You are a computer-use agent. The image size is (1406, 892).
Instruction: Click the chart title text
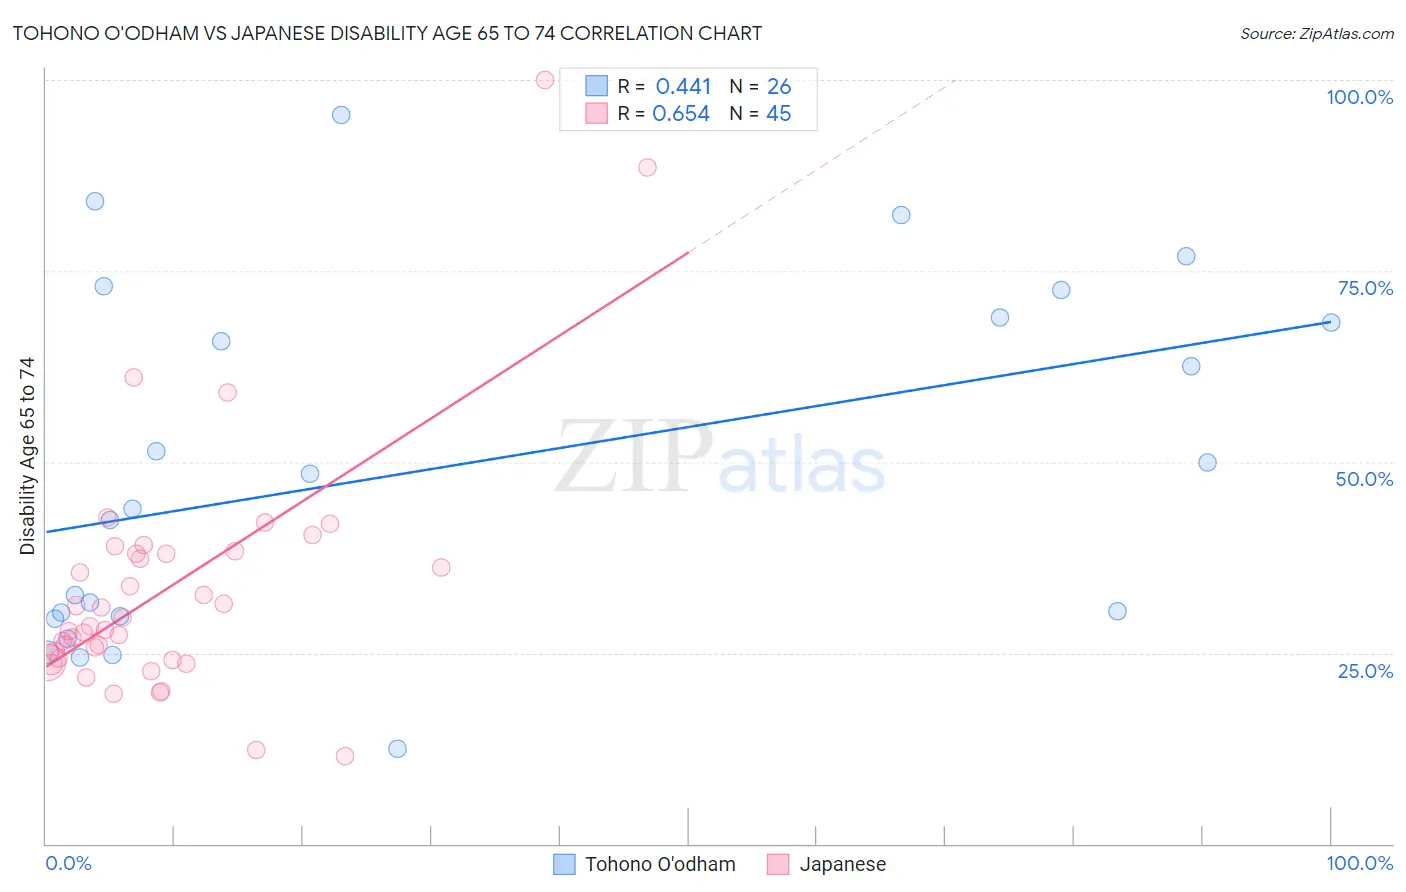[x=387, y=33]
